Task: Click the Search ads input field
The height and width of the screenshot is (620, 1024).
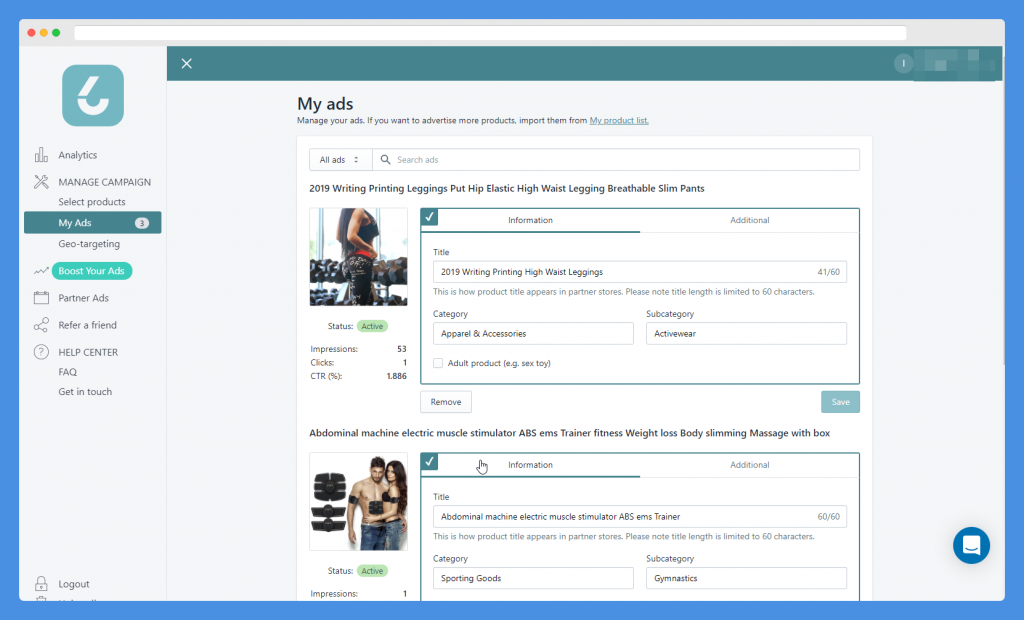Action: (x=616, y=159)
